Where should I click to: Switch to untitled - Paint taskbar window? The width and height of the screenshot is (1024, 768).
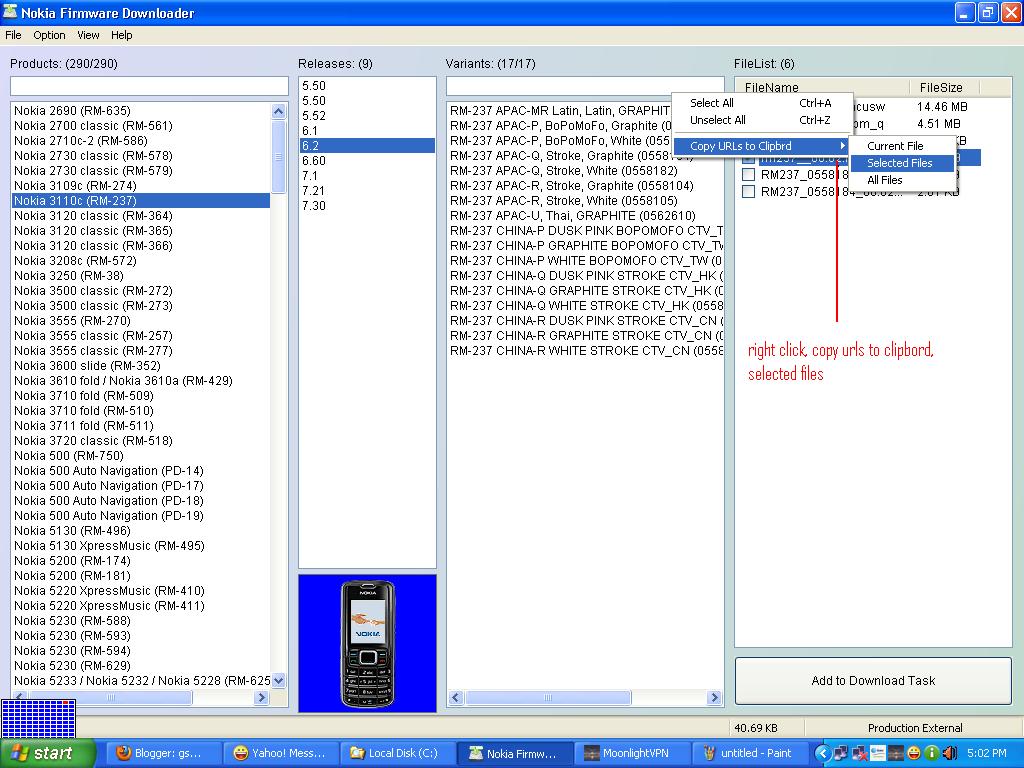pyautogui.click(x=748, y=753)
